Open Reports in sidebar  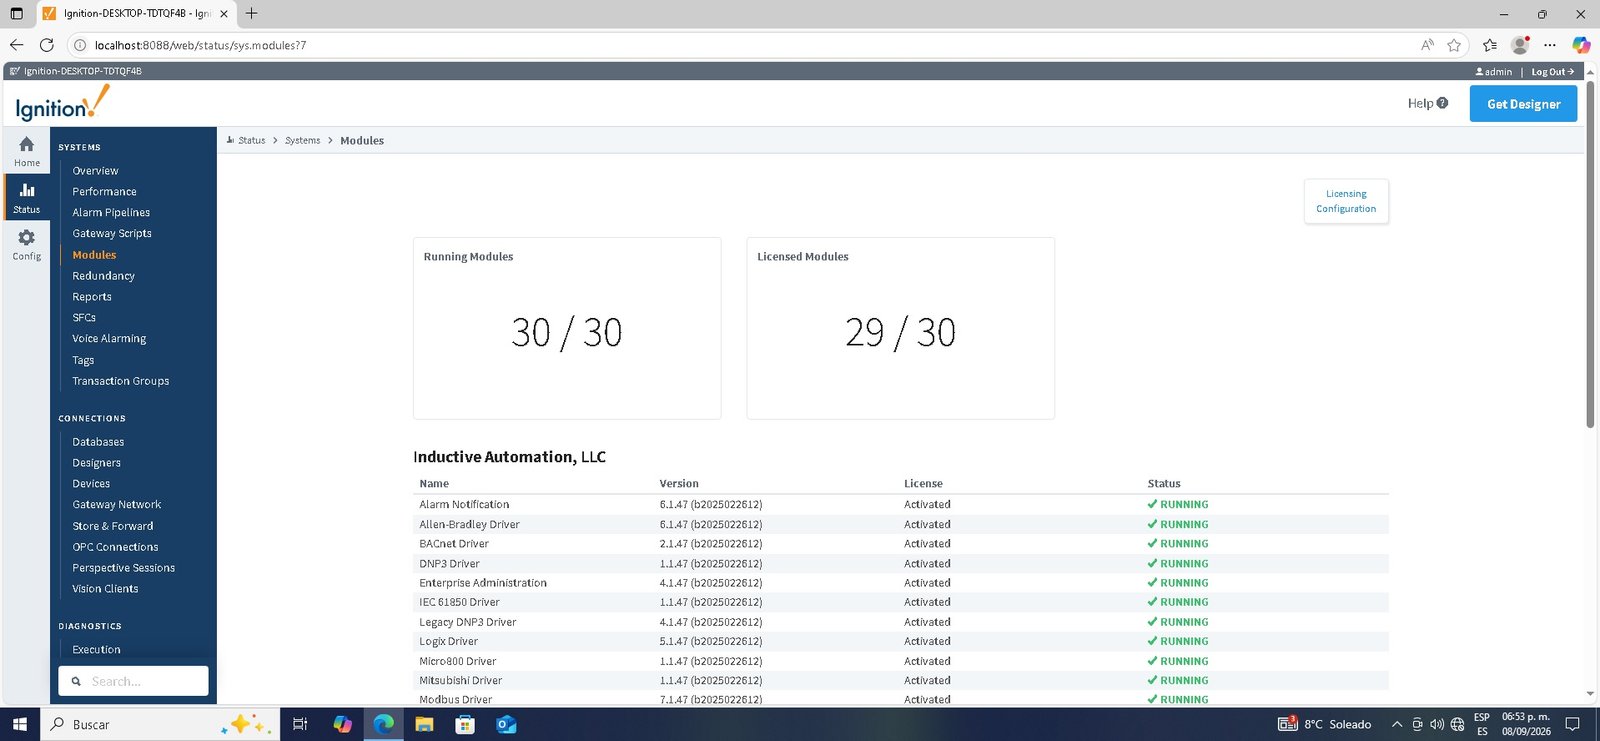[x=92, y=297]
